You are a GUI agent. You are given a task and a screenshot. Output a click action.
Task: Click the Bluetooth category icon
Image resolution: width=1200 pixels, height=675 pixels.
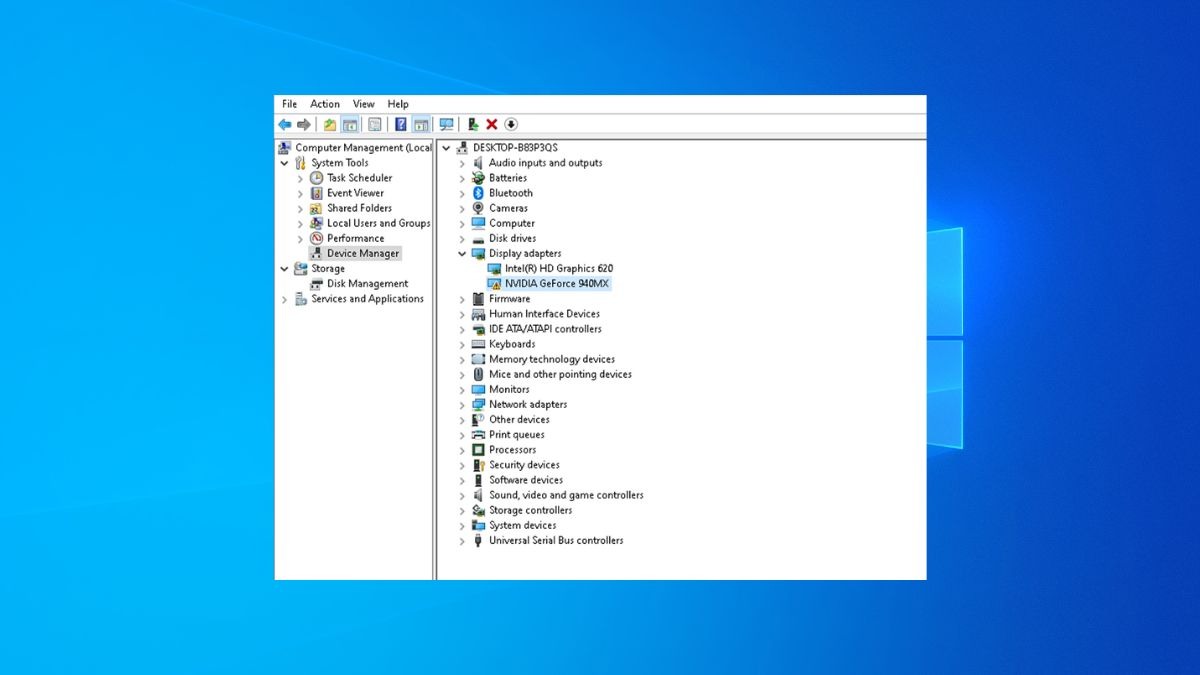(x=479, y=193)
